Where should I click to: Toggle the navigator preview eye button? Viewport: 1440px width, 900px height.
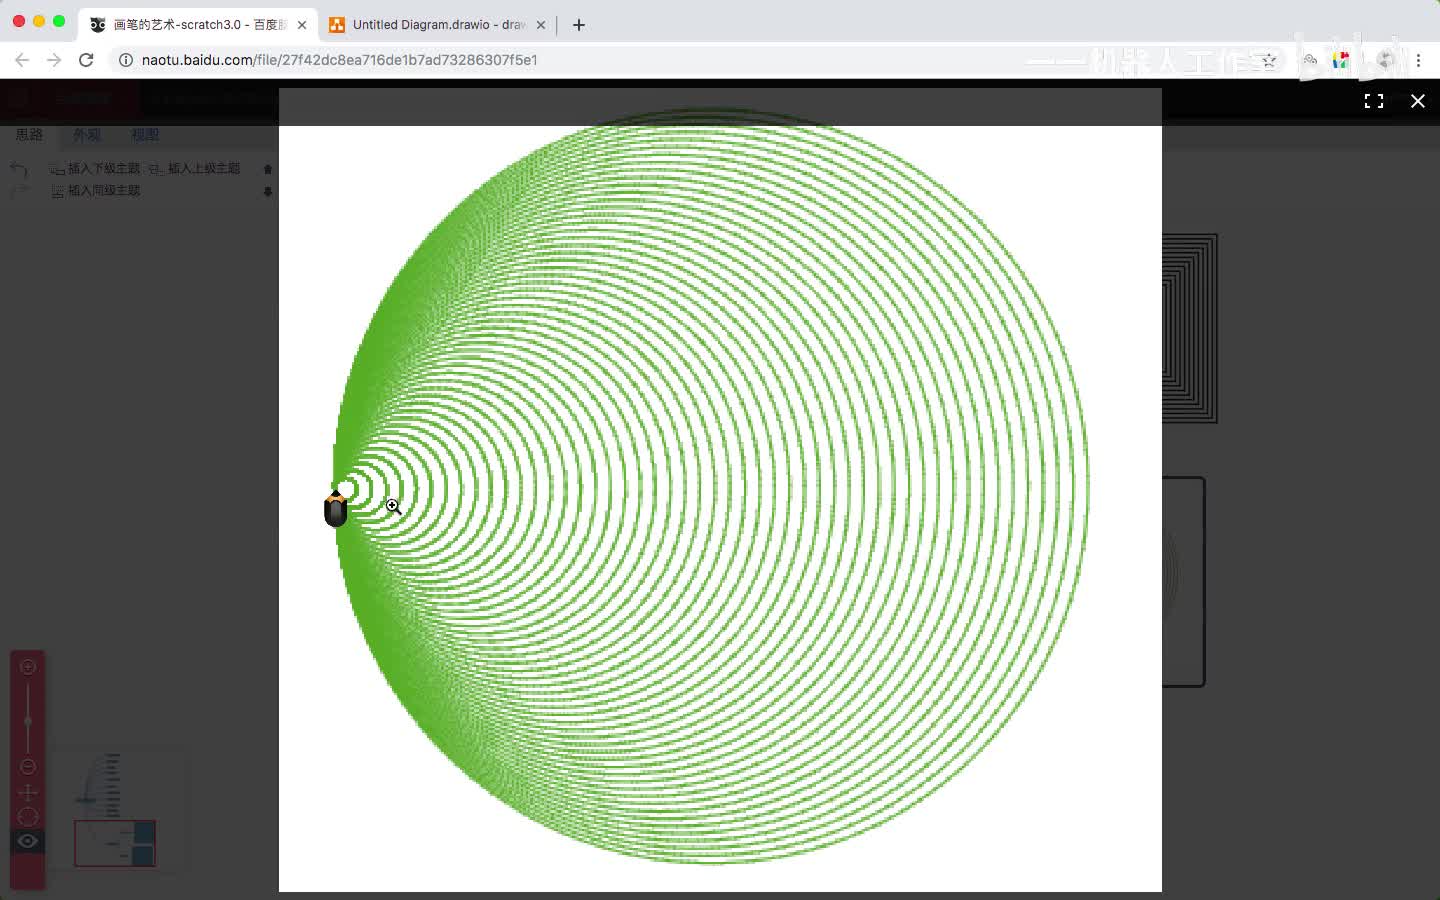(28, 841)
